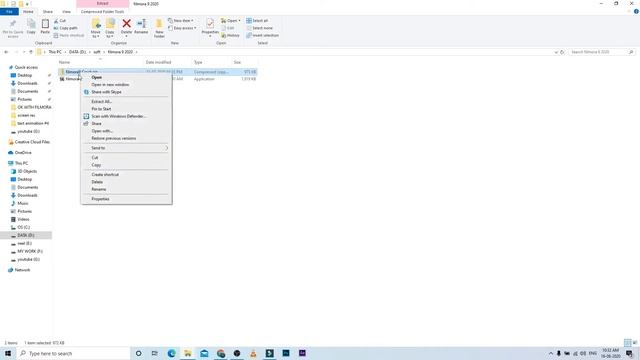
Task: Expand the New item dropdown
Action: (x=180, y=21)
